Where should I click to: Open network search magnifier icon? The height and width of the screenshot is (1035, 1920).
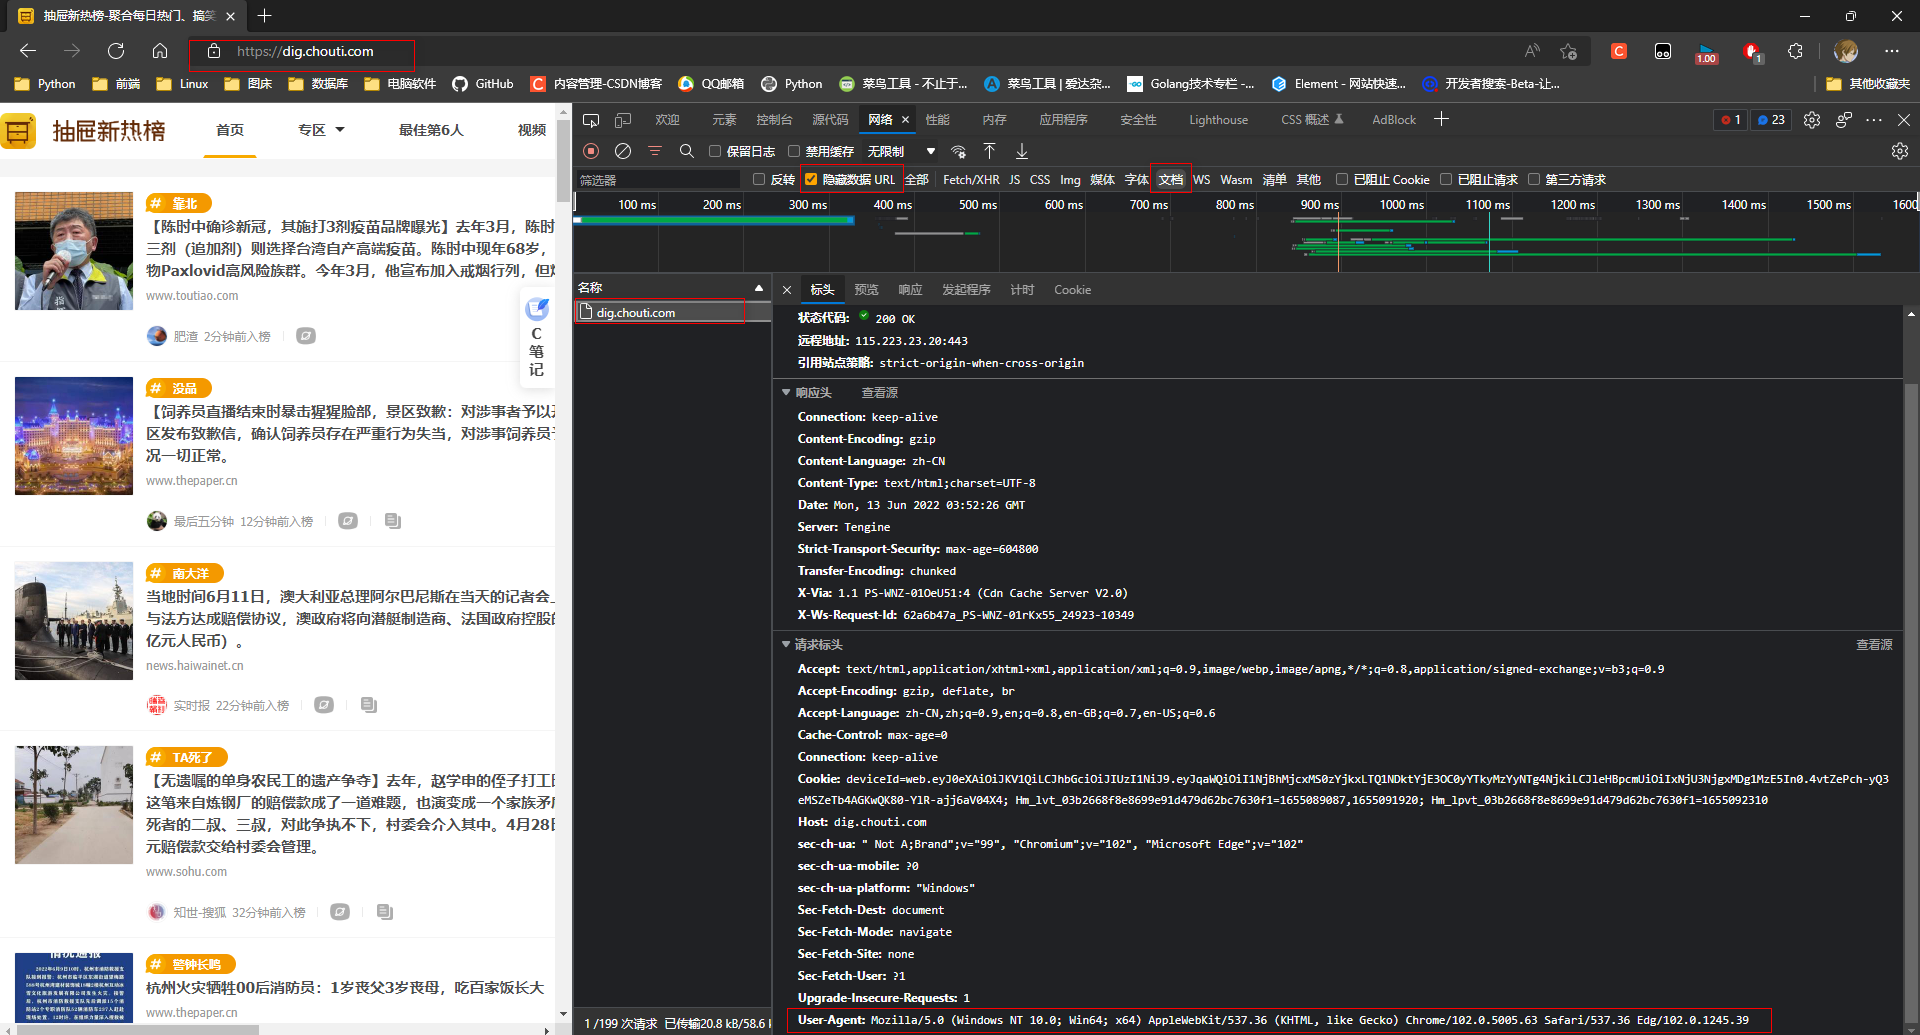tap(686, 151)
